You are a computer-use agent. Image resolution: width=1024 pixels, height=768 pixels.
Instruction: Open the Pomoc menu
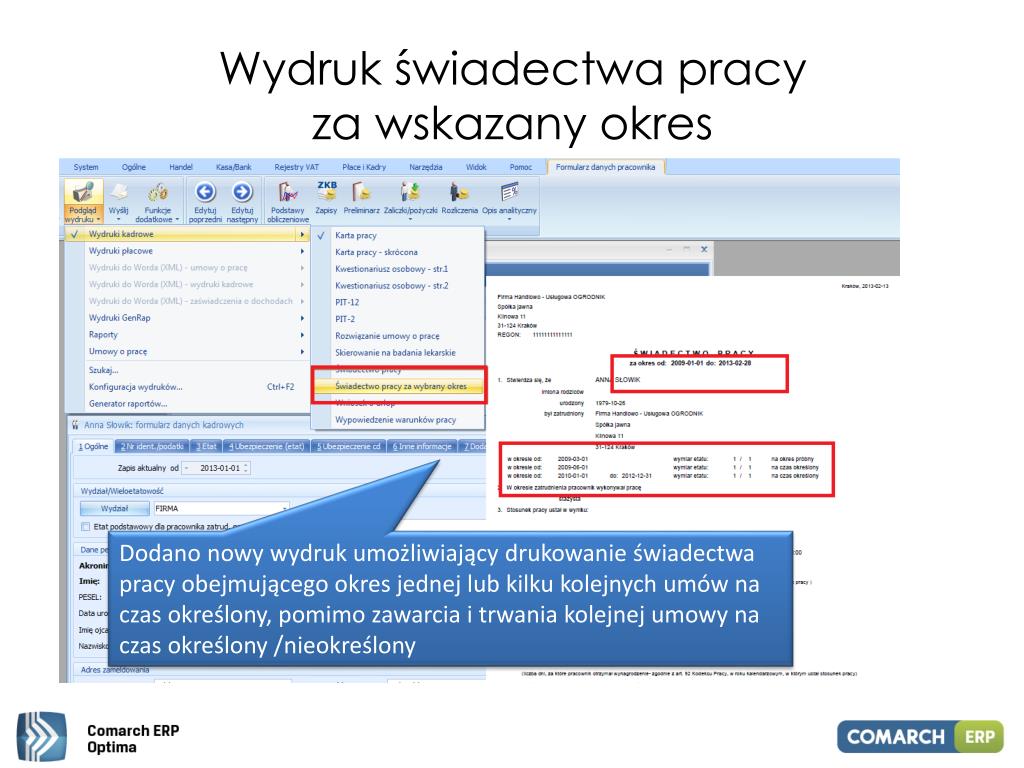[520, 167]
